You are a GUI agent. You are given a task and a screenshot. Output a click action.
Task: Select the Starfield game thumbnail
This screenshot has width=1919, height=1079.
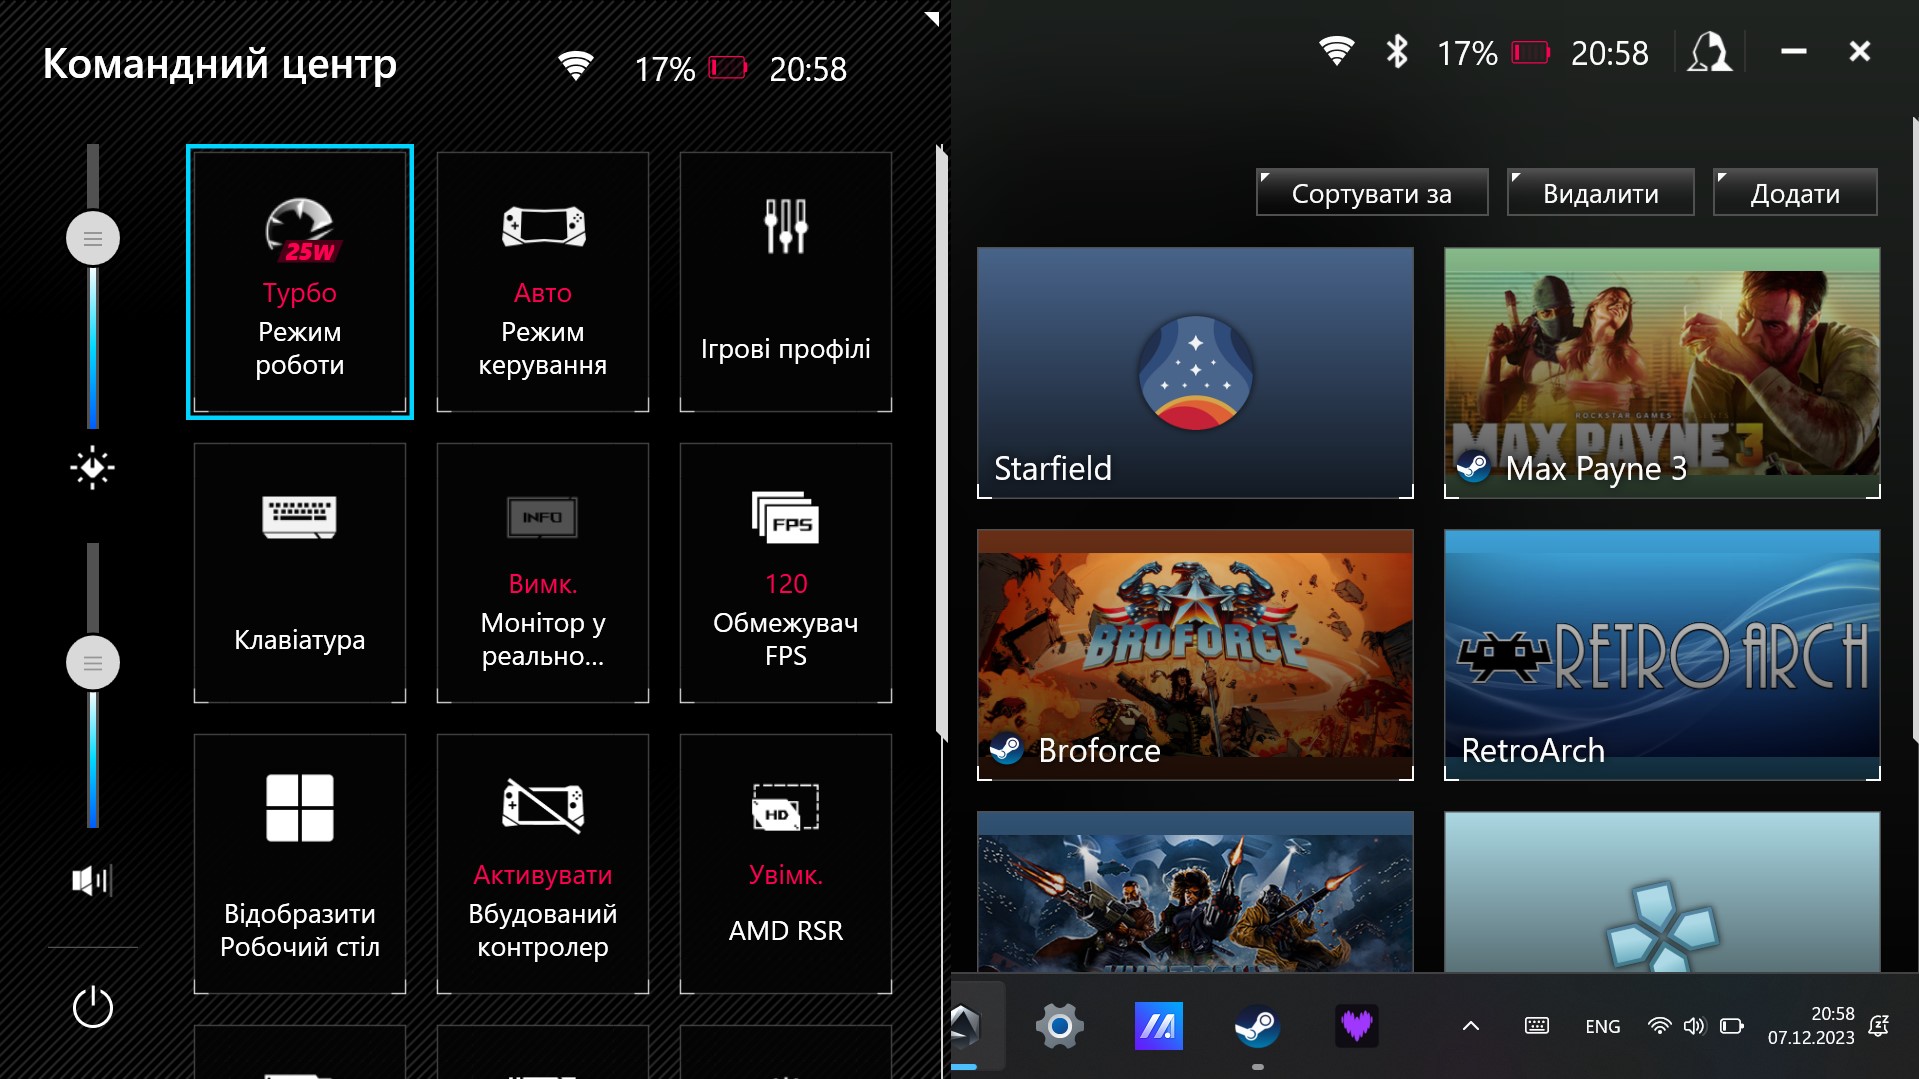[1195, 372]
